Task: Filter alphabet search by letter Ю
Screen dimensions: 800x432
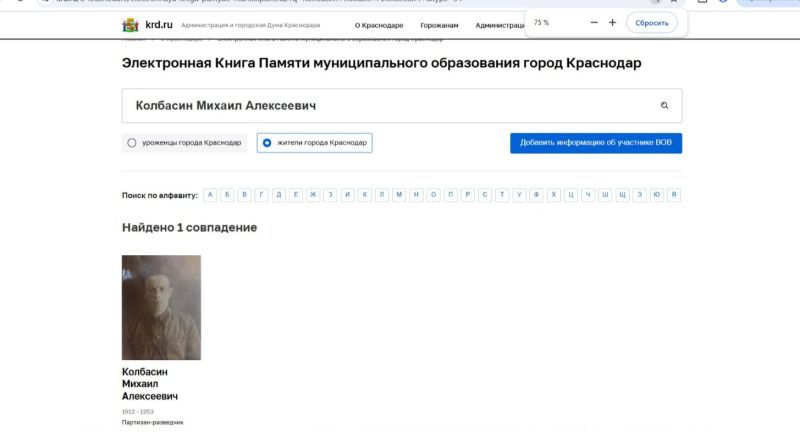Action: (x=657, y=195)
